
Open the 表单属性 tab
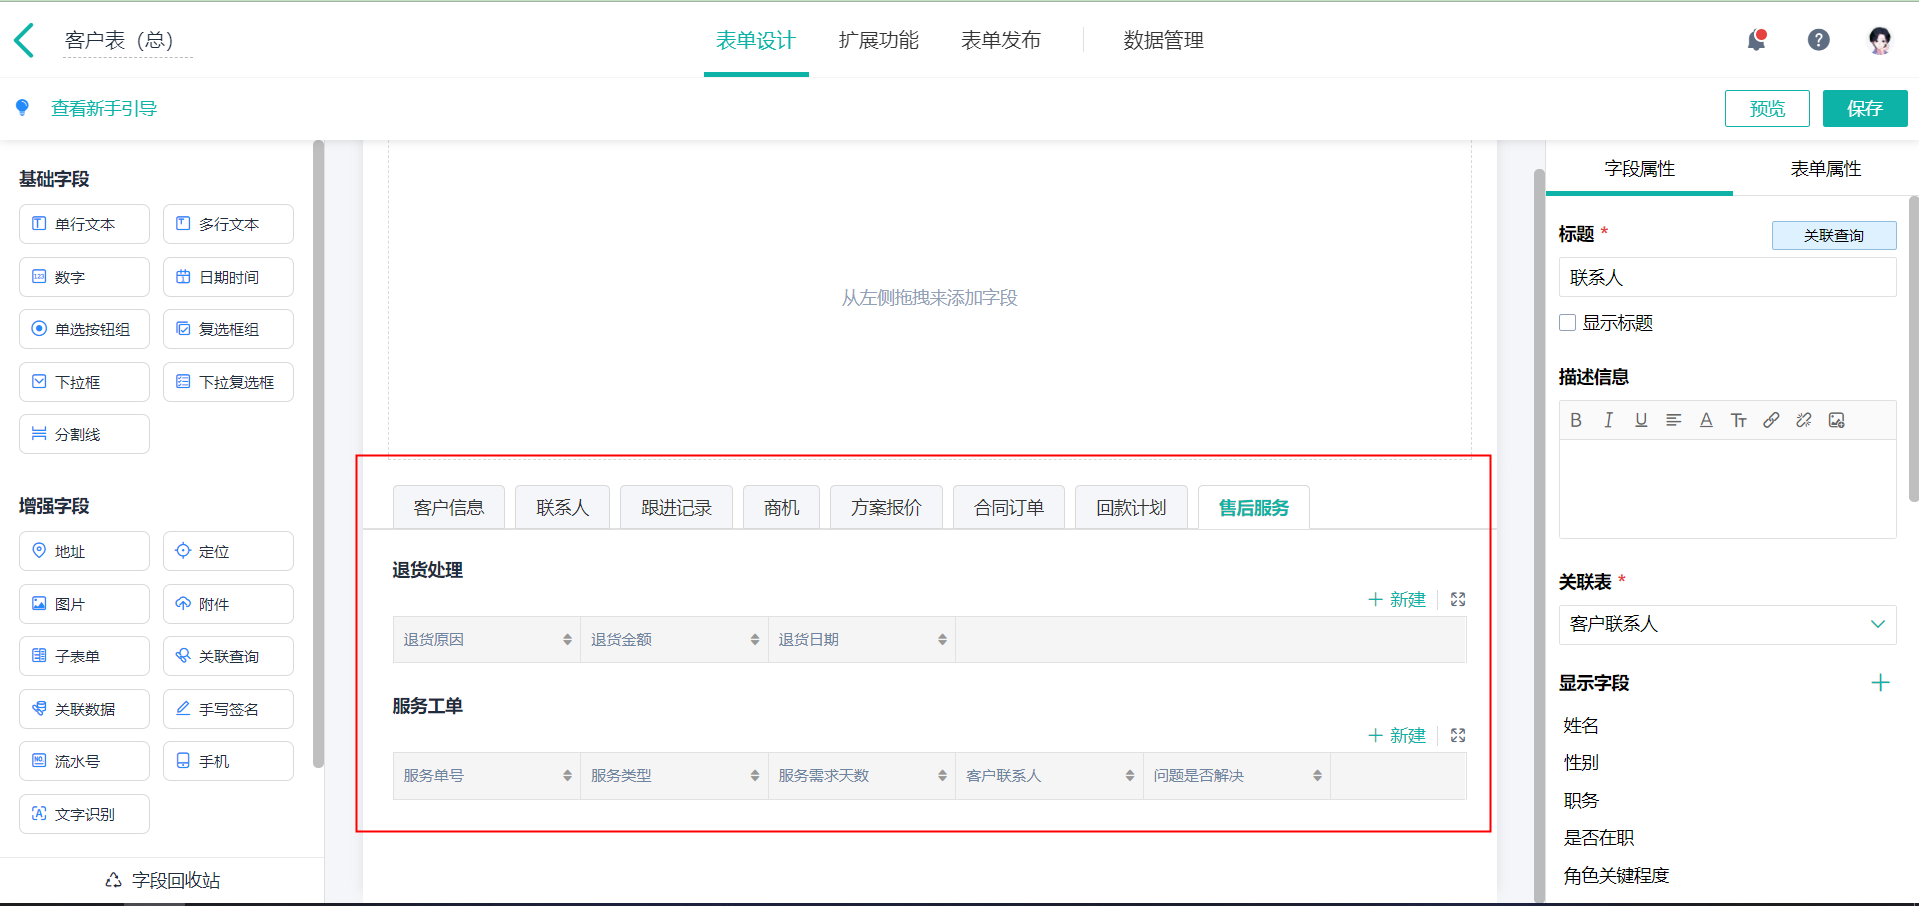tap(1825, 169)
